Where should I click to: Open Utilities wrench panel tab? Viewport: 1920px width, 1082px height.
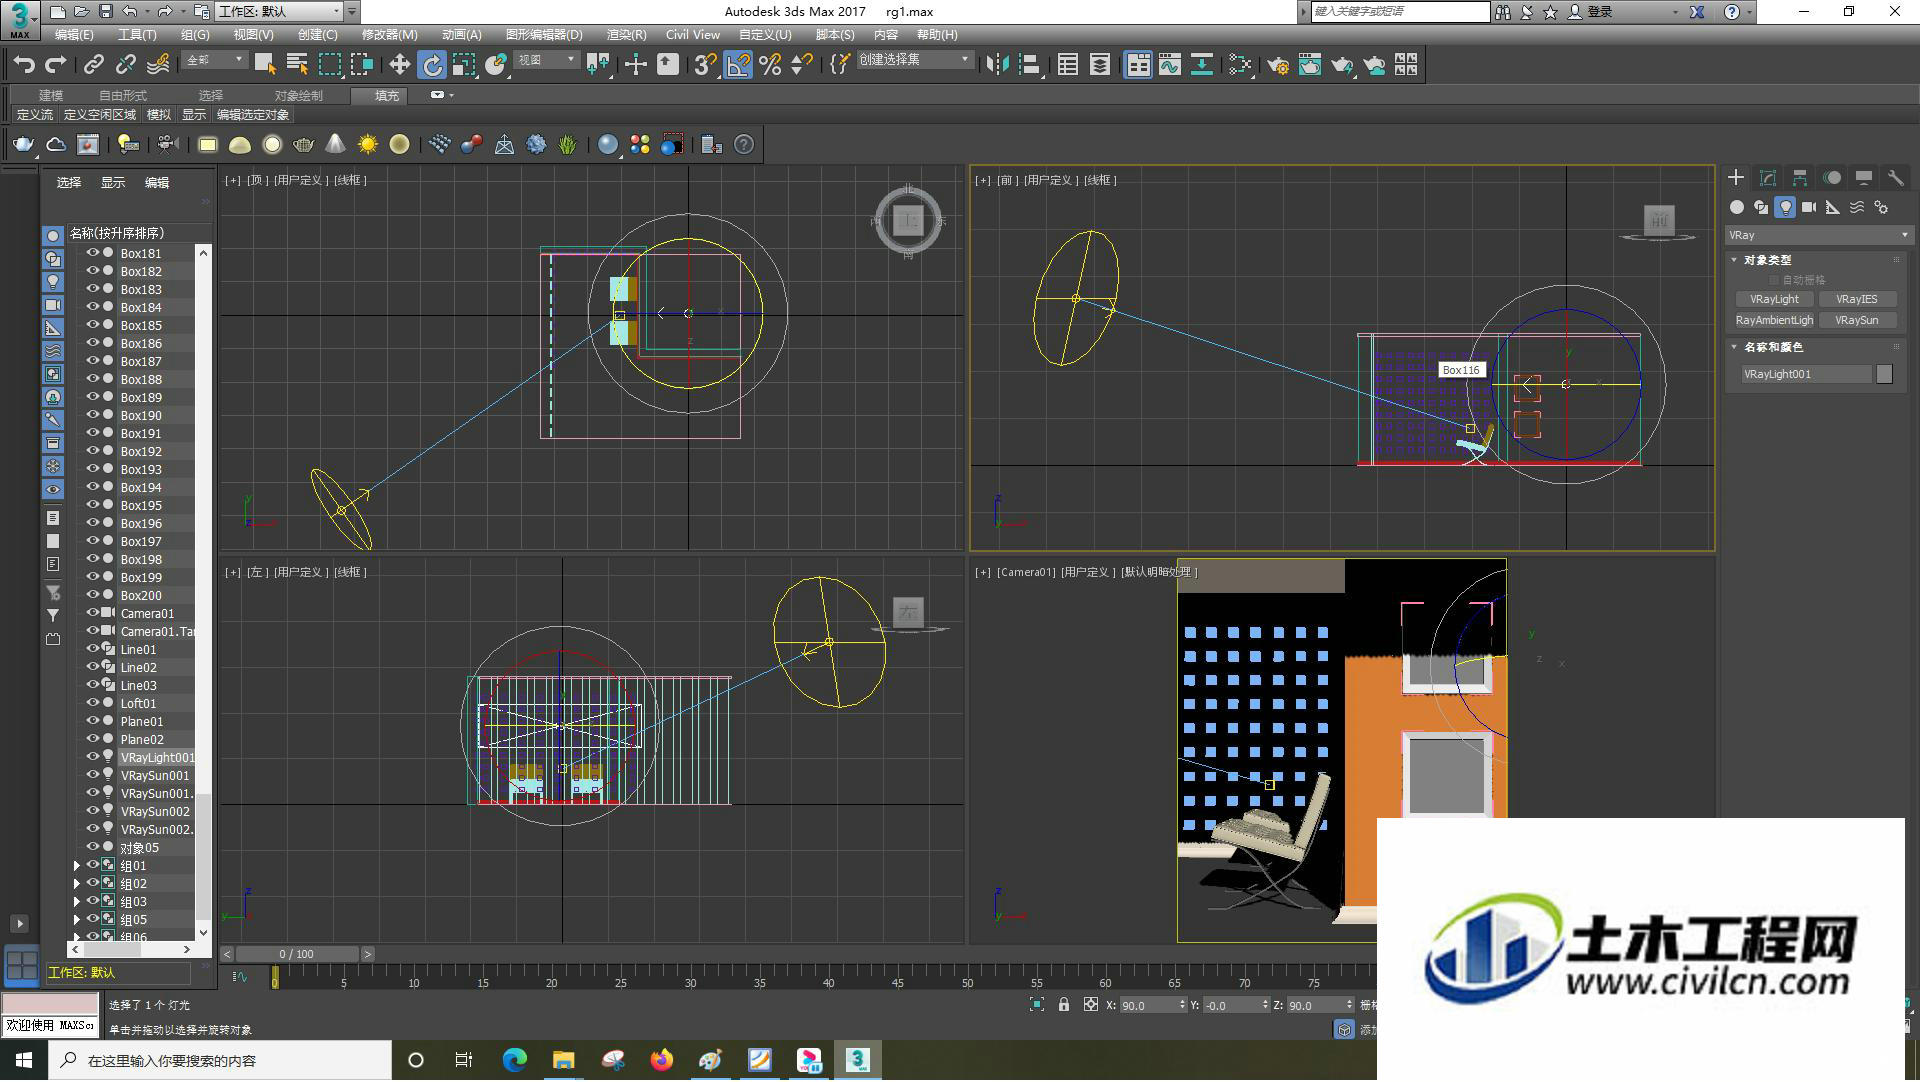pyautogui.click(x=1895, y=178)
